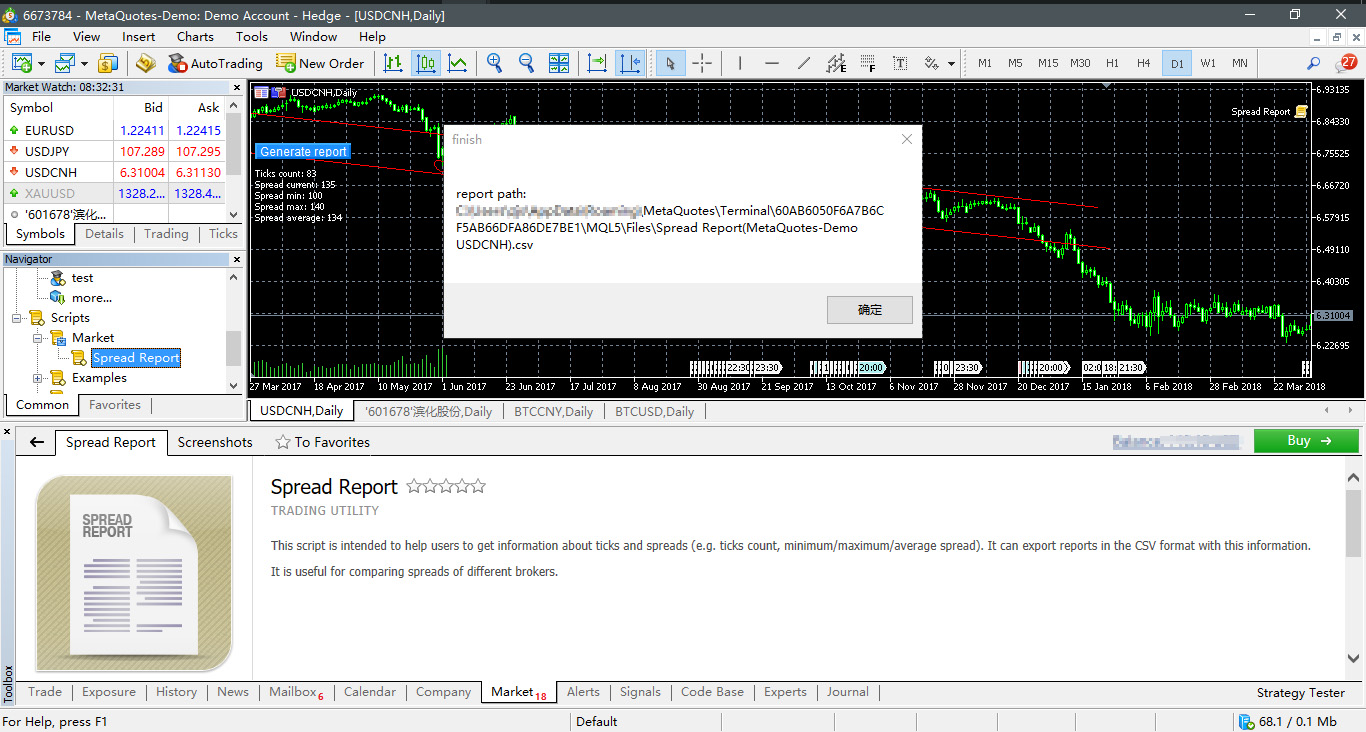Switch to H1 timeframe
This screenshot has width=1366, height=732.
(1112, 63)
